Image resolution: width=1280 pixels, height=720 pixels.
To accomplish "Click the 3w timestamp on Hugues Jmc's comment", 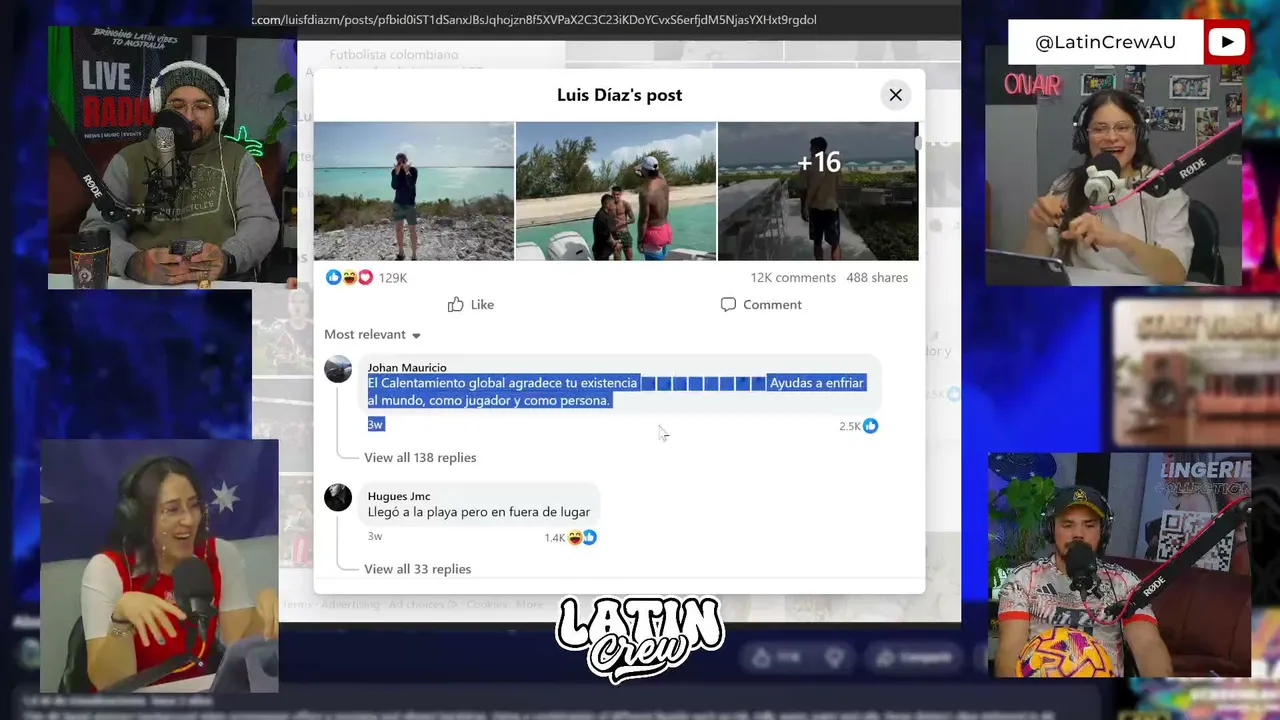I will [375, 536].
